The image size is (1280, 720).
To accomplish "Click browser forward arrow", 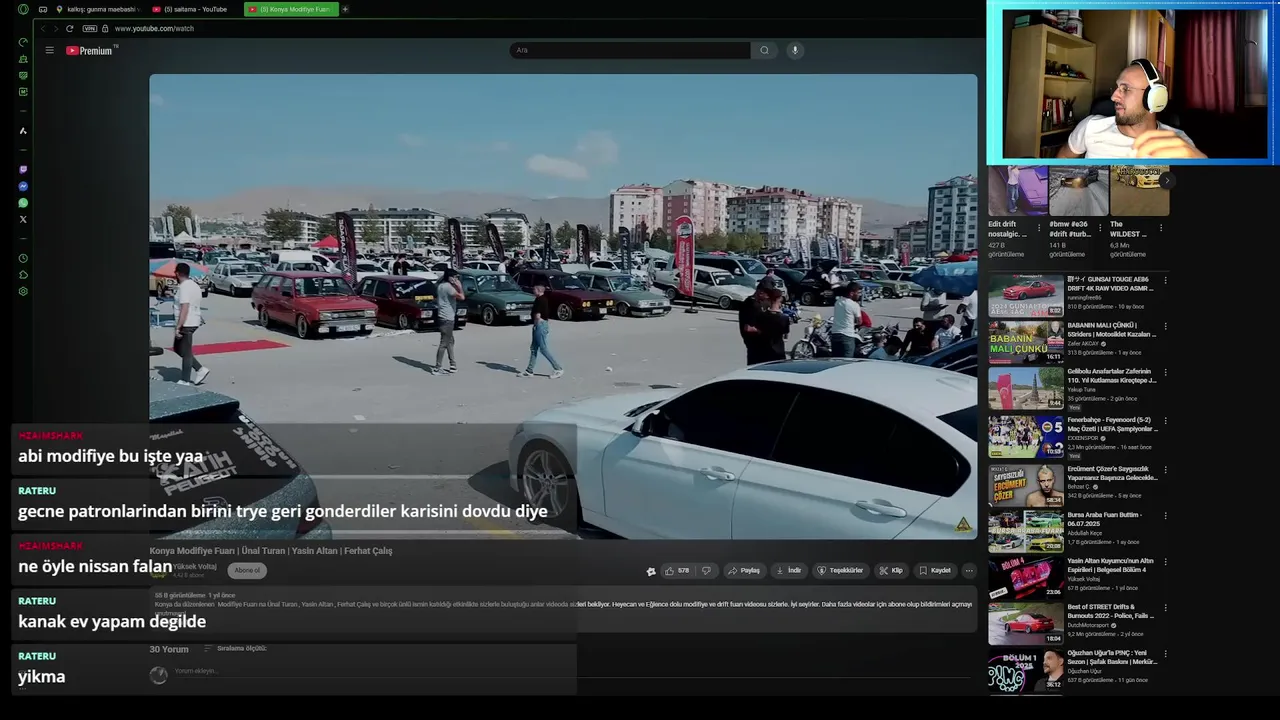I will 55,28.
